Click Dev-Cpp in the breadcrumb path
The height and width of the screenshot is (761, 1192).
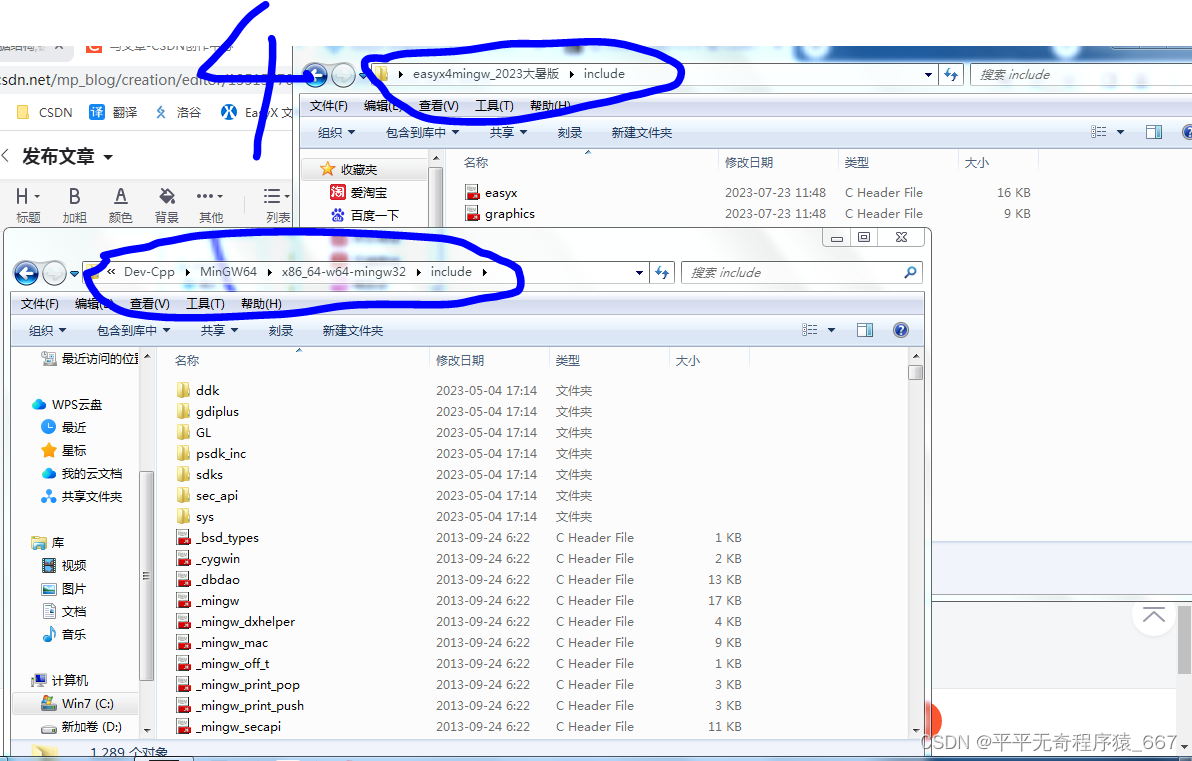pos(149,272)
